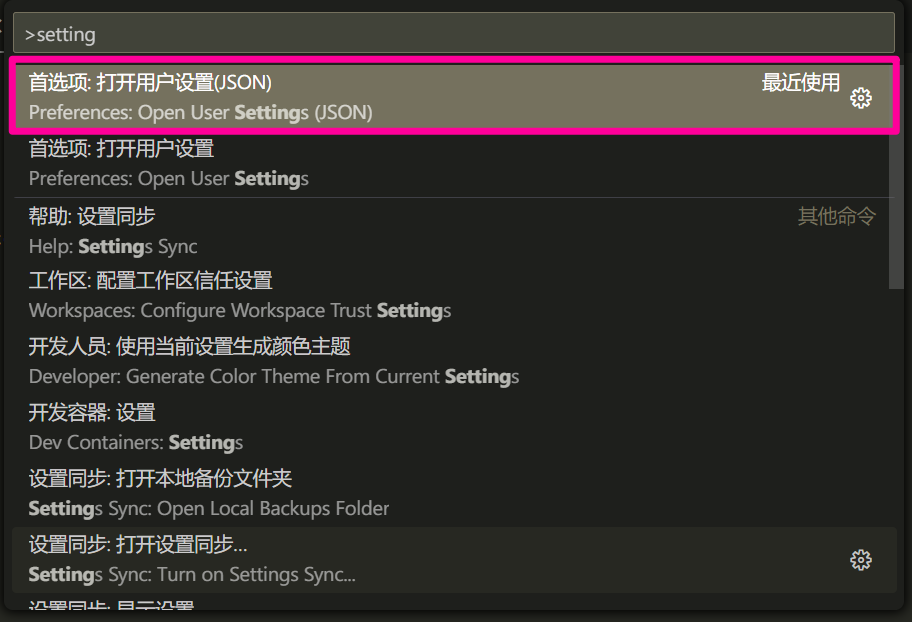Click the 工作区: 配置工作区信任设置 title text
Viewport: 912px width, 622px height.
[x=151, y=280]
